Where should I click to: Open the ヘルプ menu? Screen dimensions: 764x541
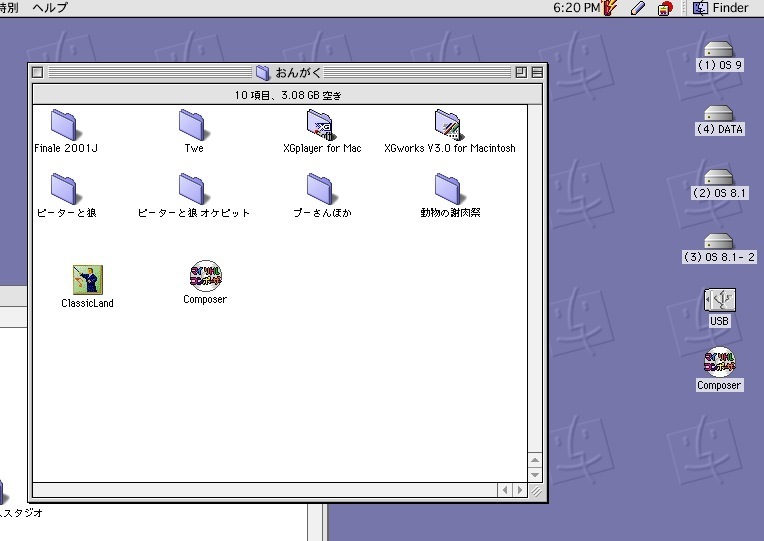[50, 8]
